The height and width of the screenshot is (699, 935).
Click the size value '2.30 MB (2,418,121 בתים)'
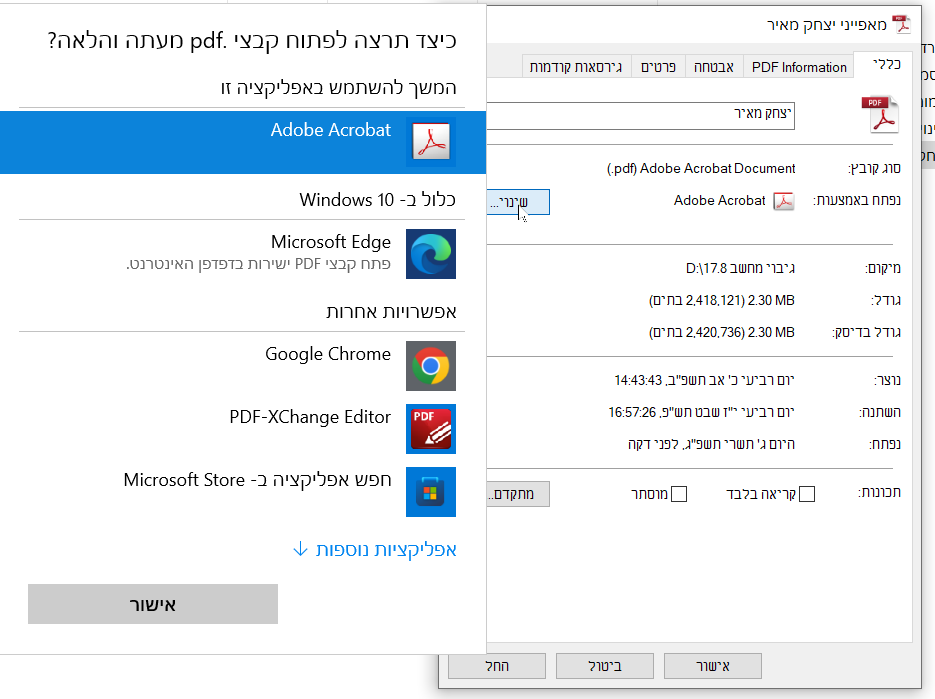click(x=722, y=301)
